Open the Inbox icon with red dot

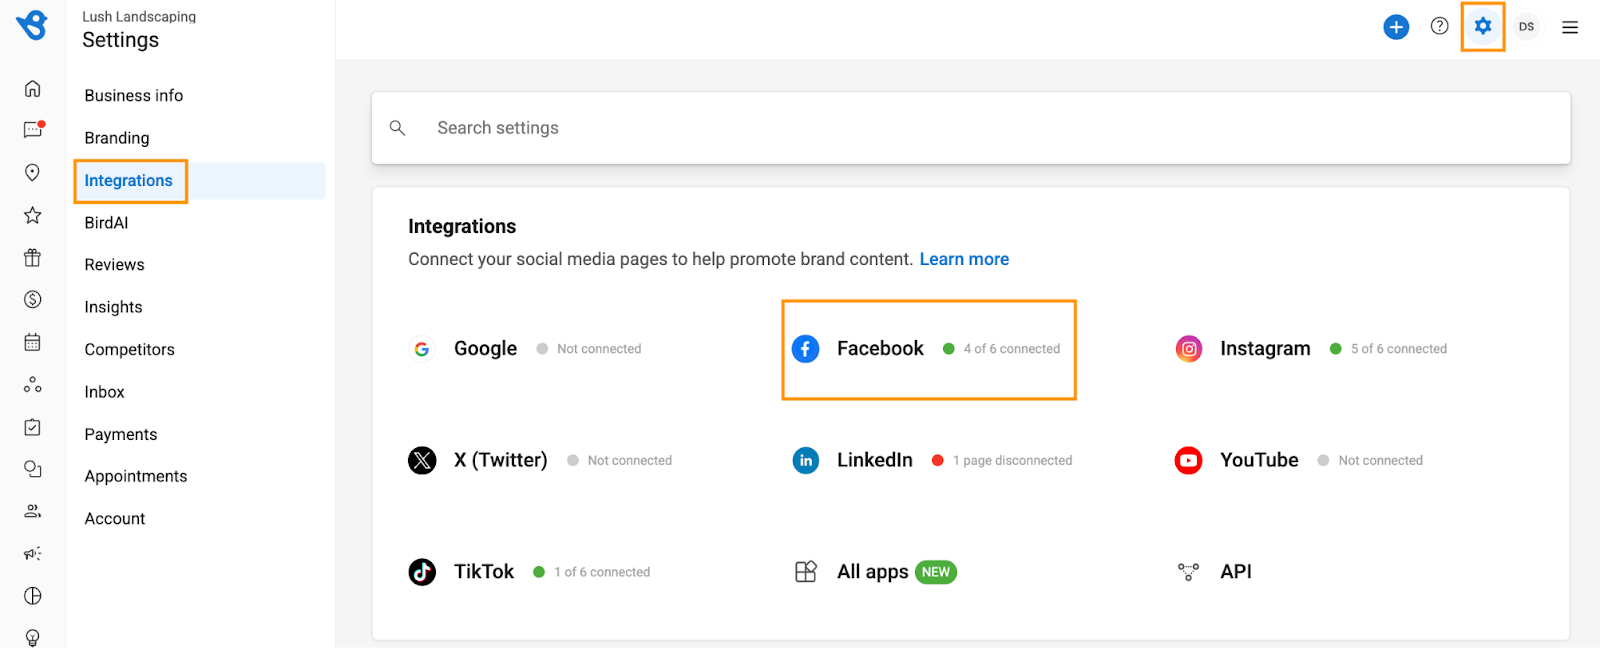[x=33, y=130]
